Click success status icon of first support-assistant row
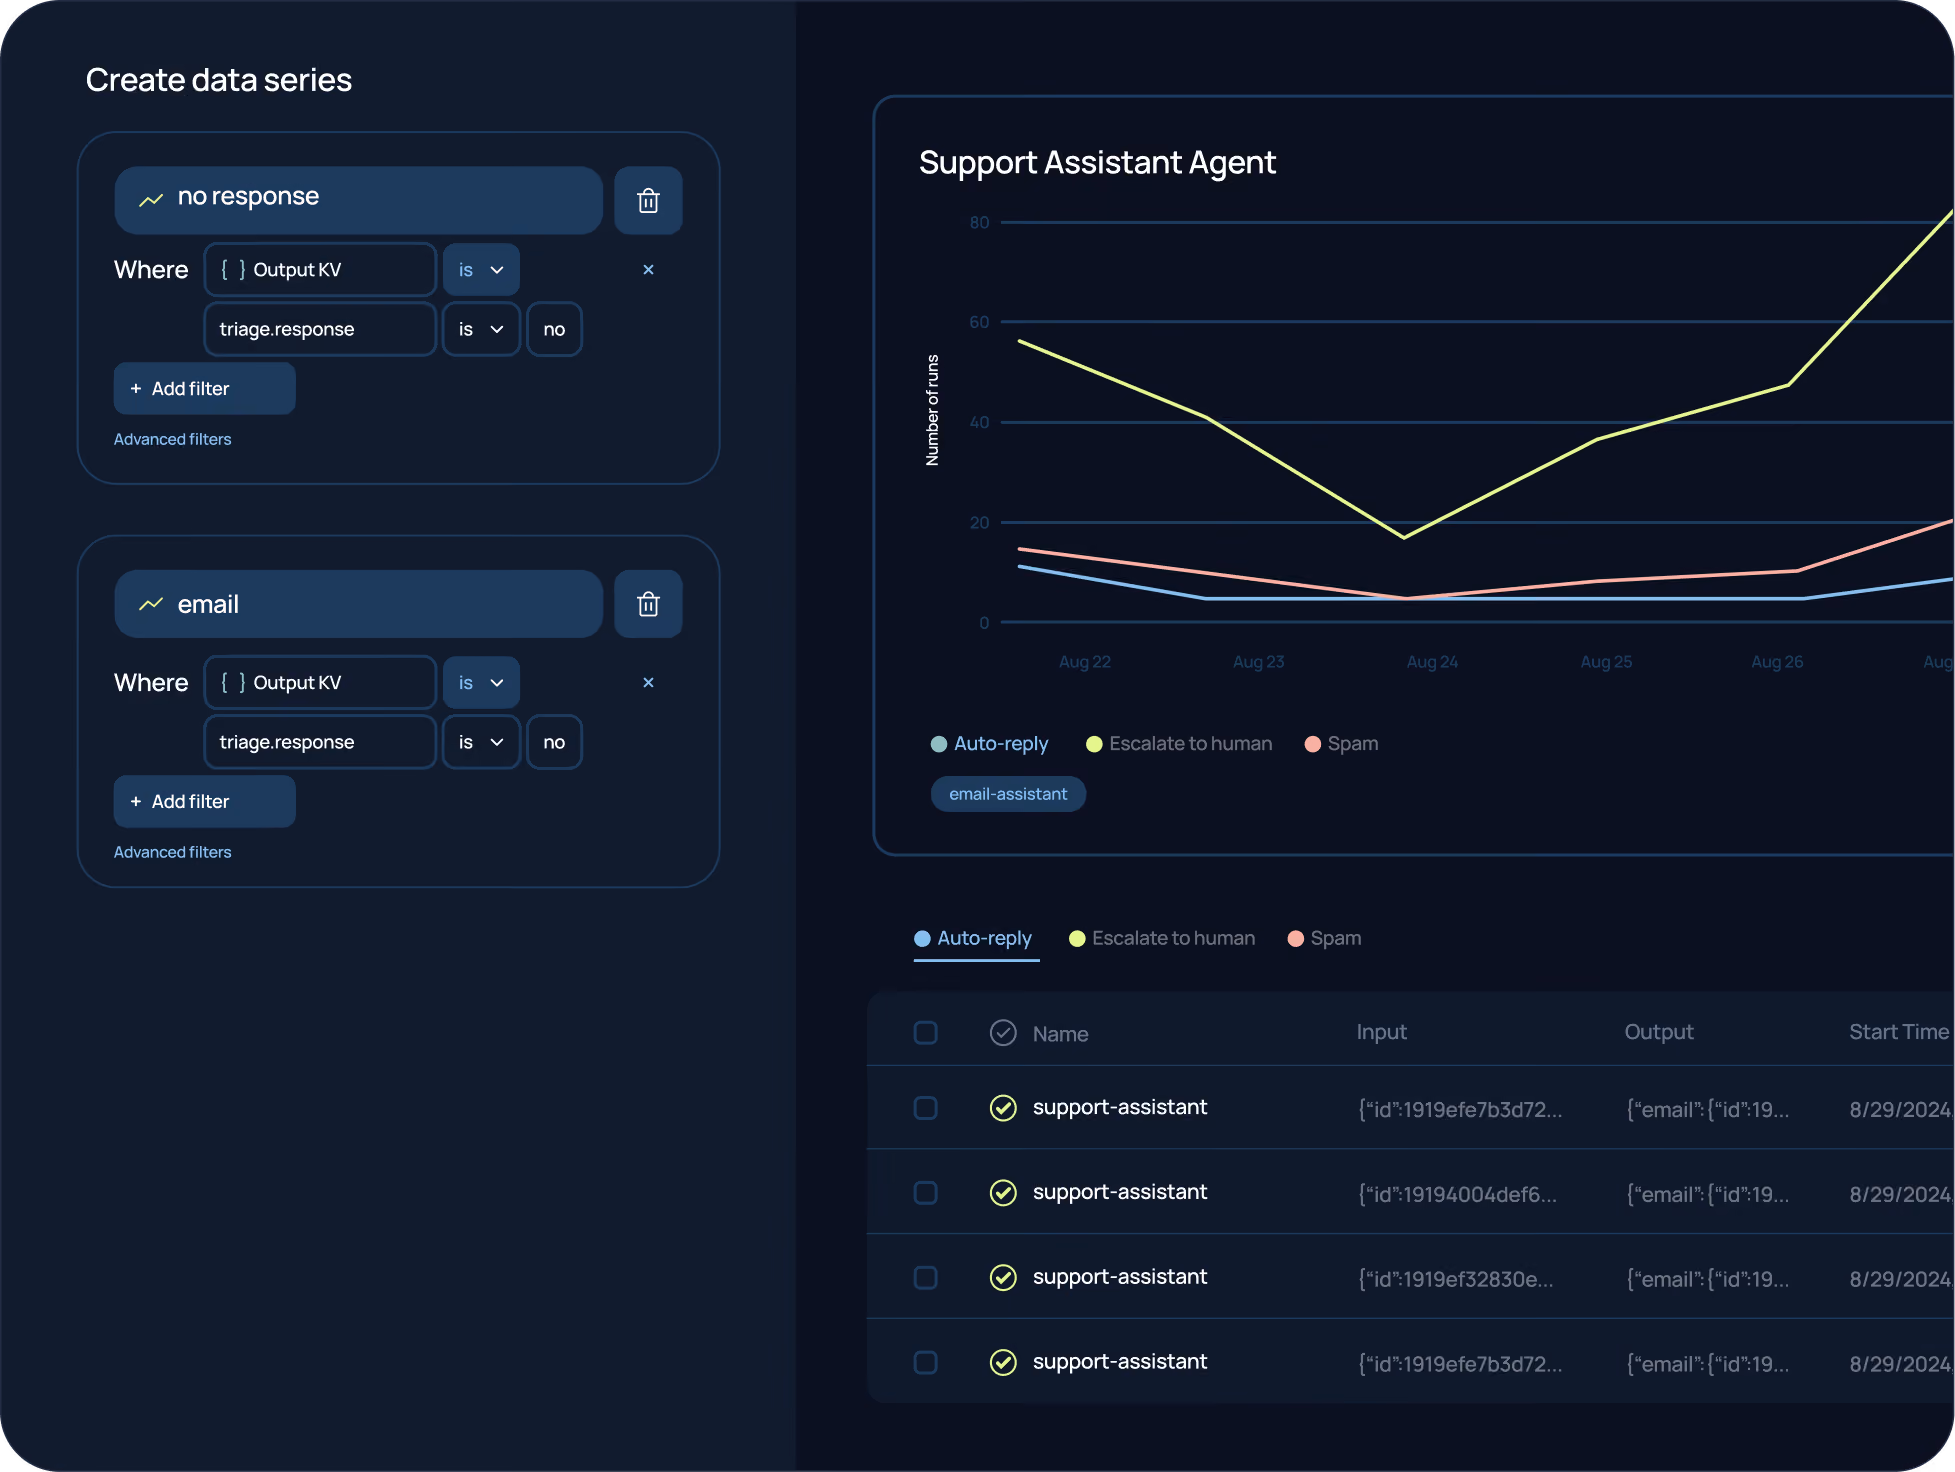 click(x=1003, y=1108)
